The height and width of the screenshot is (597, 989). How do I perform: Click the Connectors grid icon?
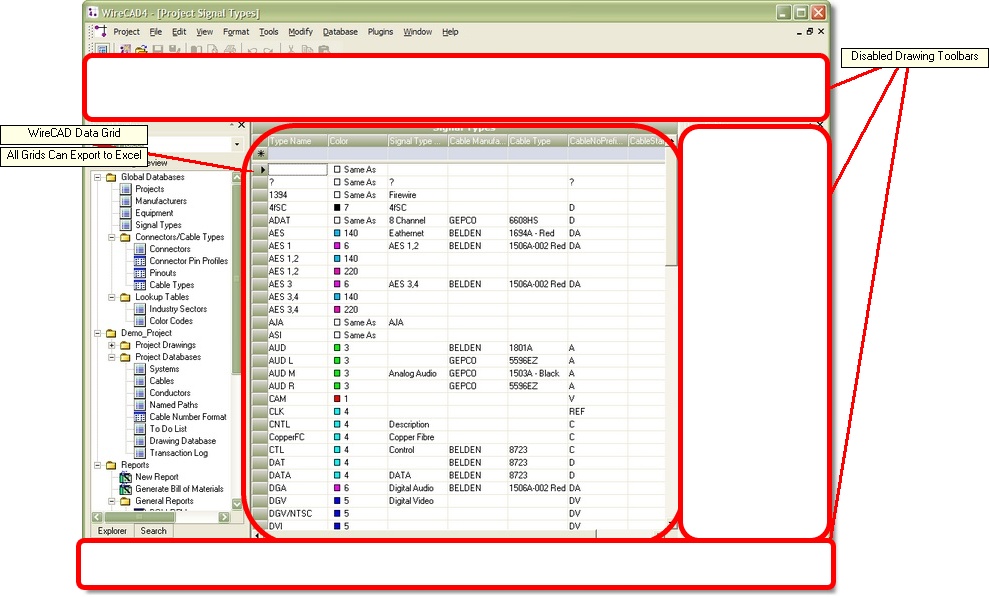click(x=139, y=249)
